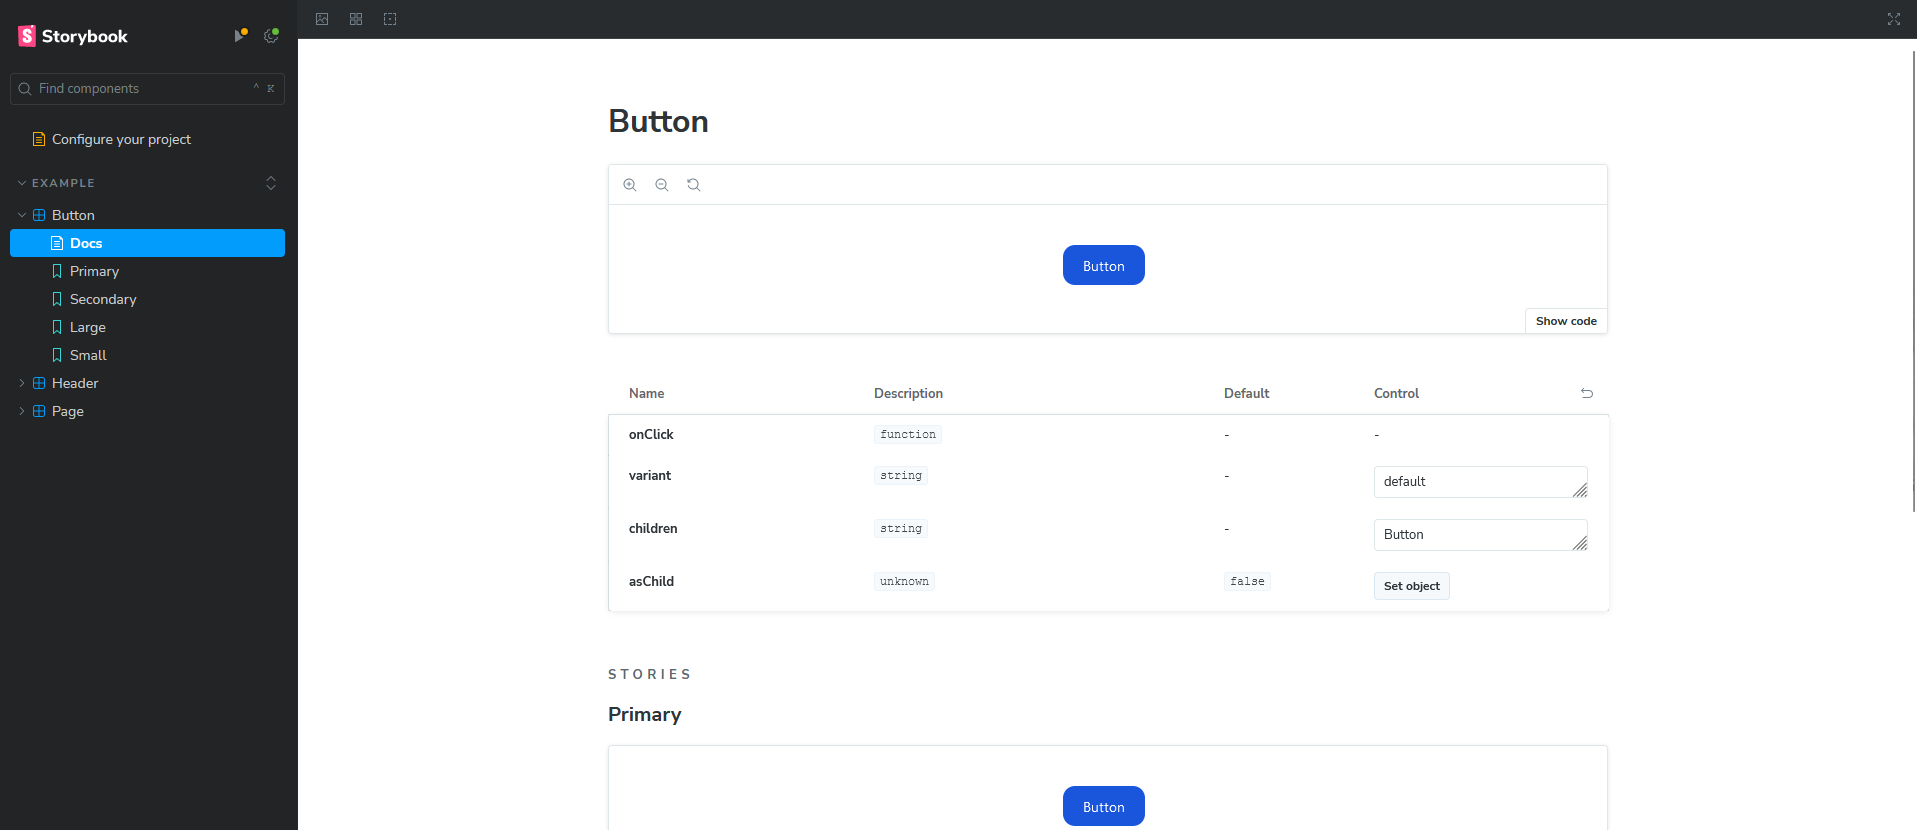Click the asChild property name

coord(651,581)
